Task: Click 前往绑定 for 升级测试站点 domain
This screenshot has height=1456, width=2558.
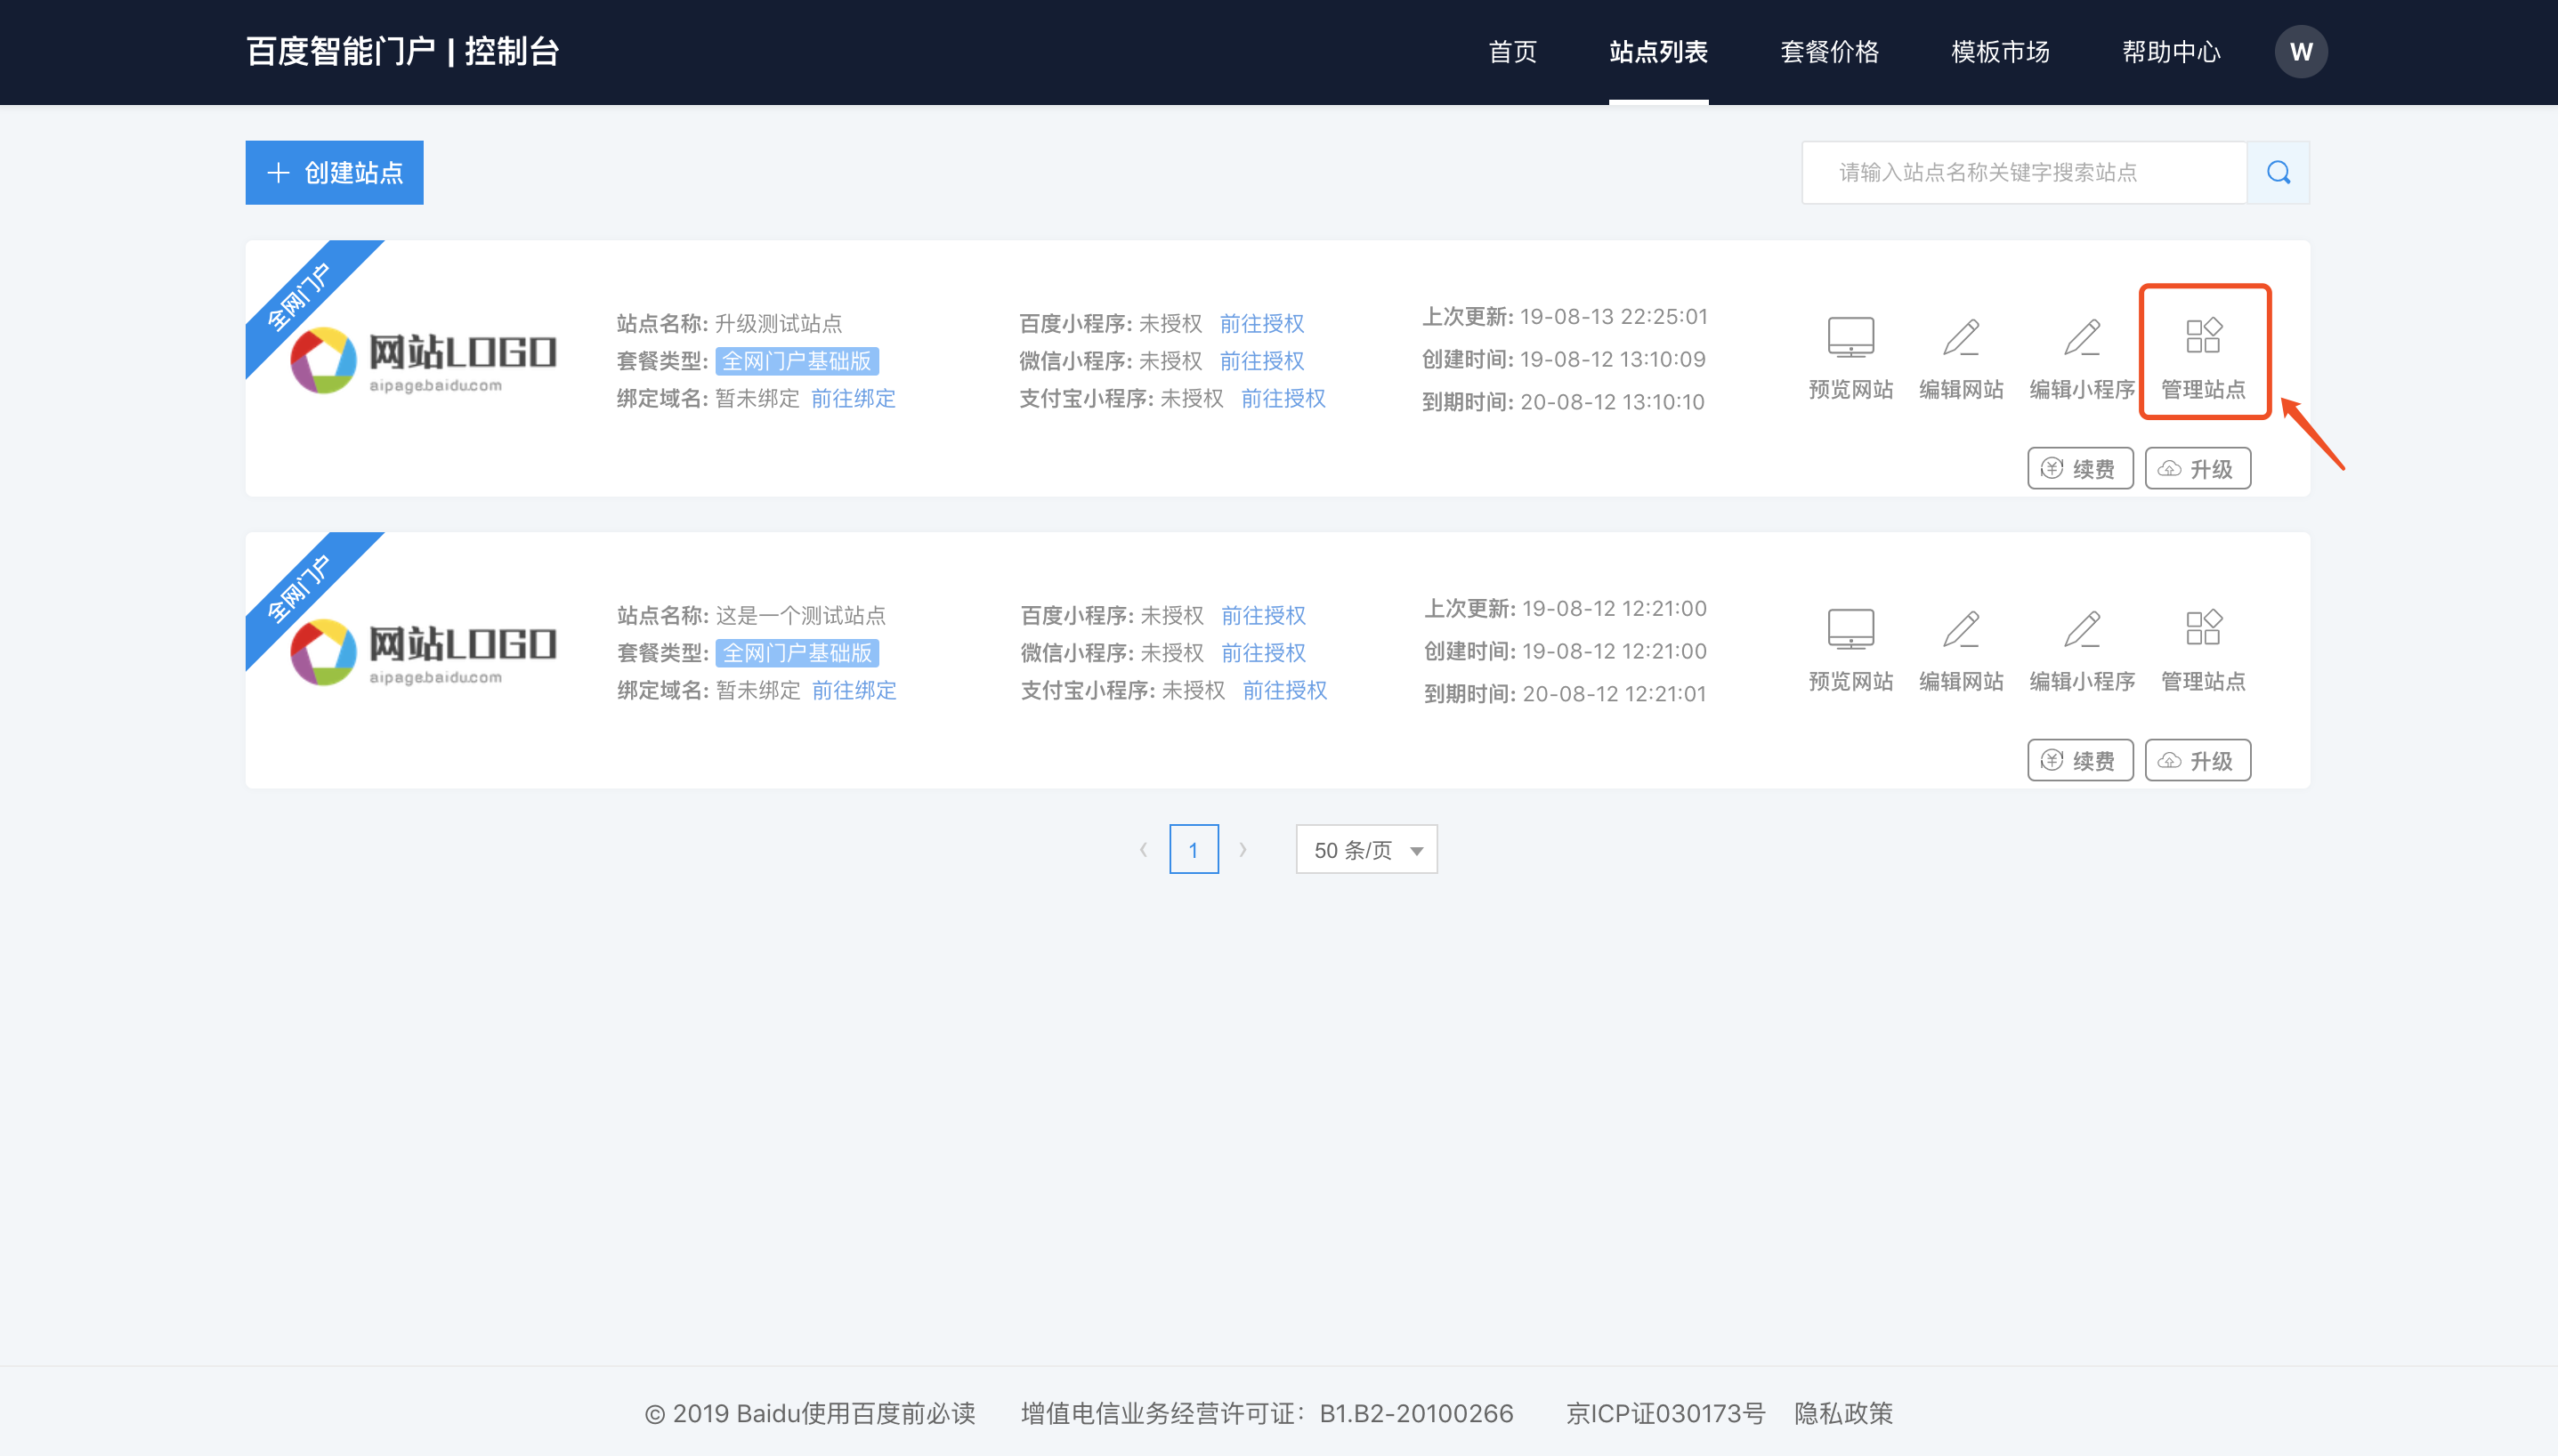Action: tap(853, 398)
